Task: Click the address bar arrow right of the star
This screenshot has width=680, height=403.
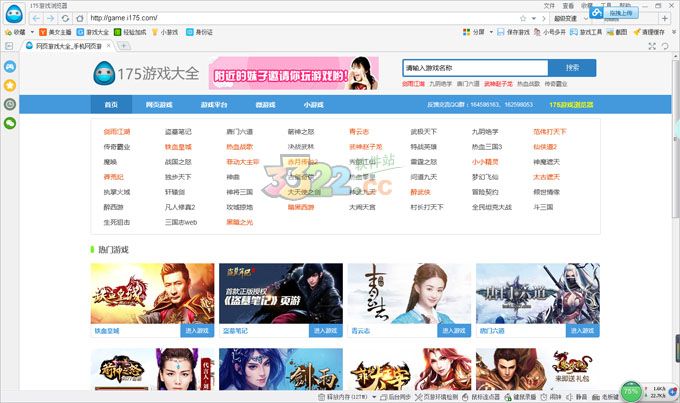Action: click(x=543, y=18)
